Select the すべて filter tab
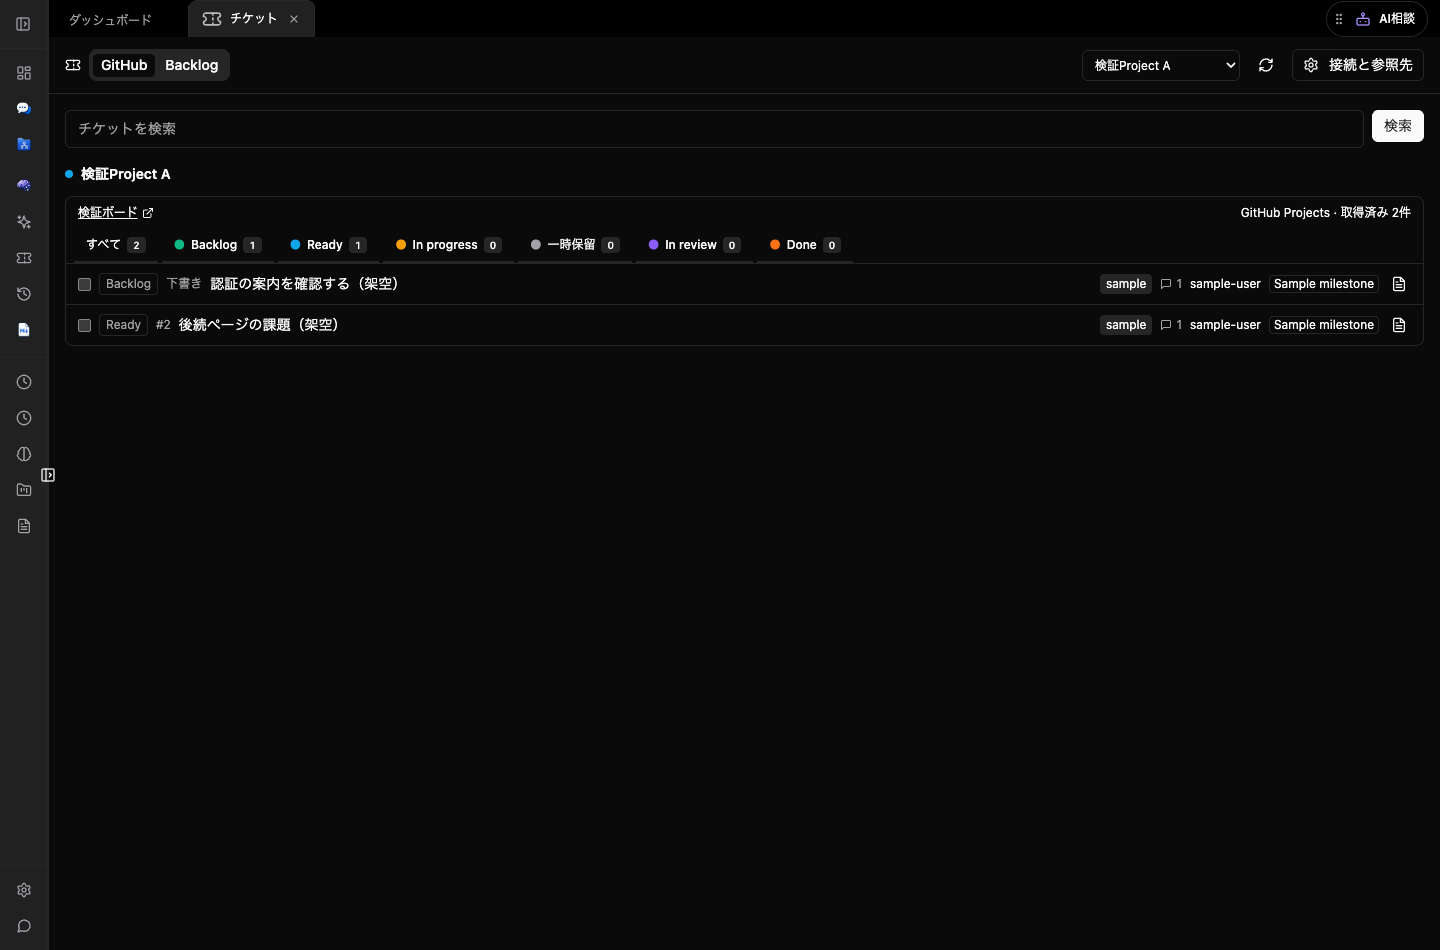This screenshot has width=1440, height=950. tap(115, 245)
